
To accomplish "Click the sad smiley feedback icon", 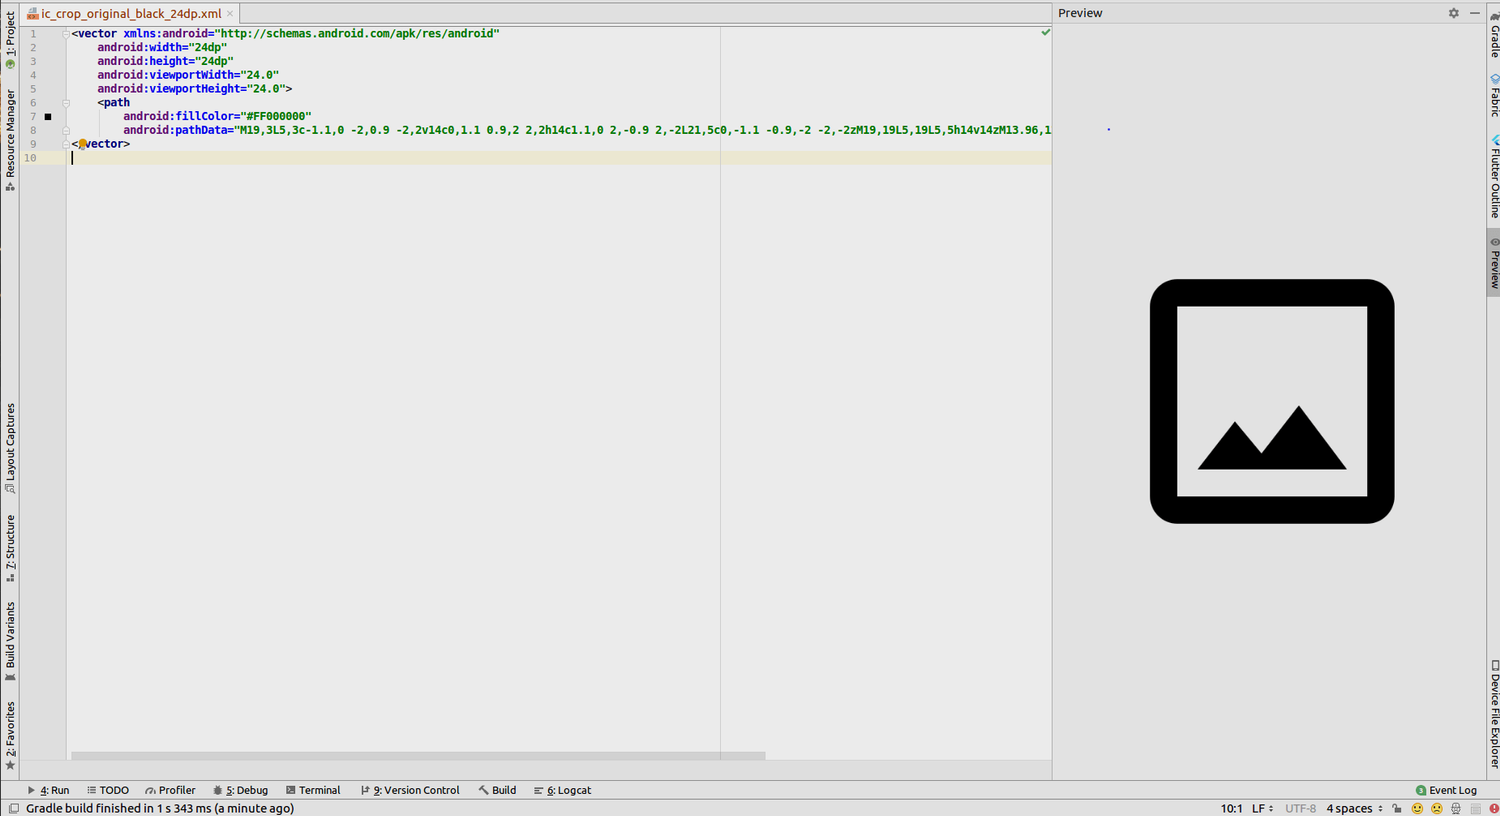I will point(1437,808).
